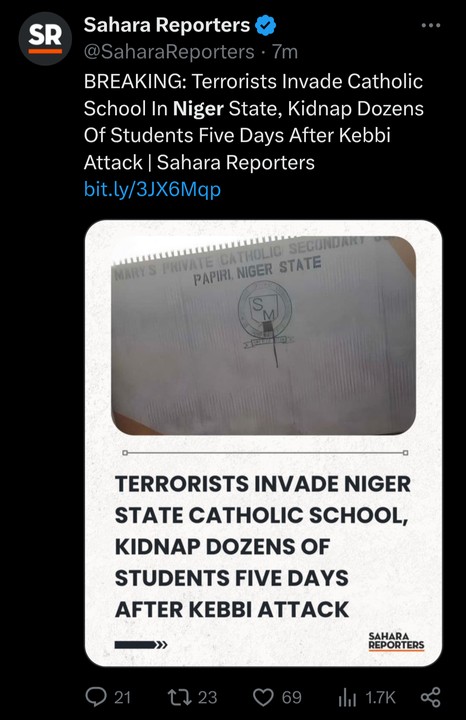466x720 pixels.
Task: Tap the 69 likes count
Action: coord(292,698)
